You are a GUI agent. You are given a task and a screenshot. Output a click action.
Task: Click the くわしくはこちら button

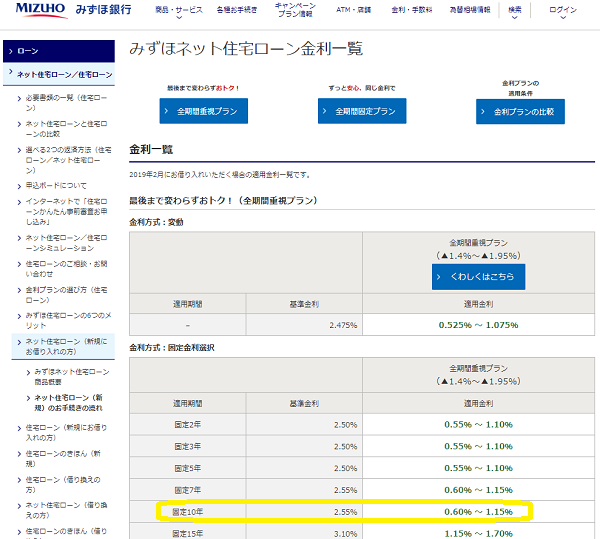tap(478, 277)
